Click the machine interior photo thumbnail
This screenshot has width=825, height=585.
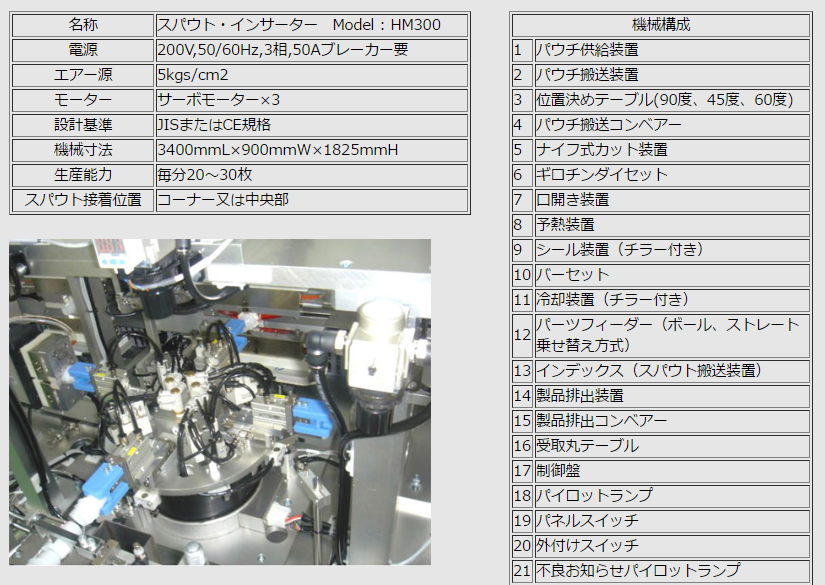click(x=220, y=402)
